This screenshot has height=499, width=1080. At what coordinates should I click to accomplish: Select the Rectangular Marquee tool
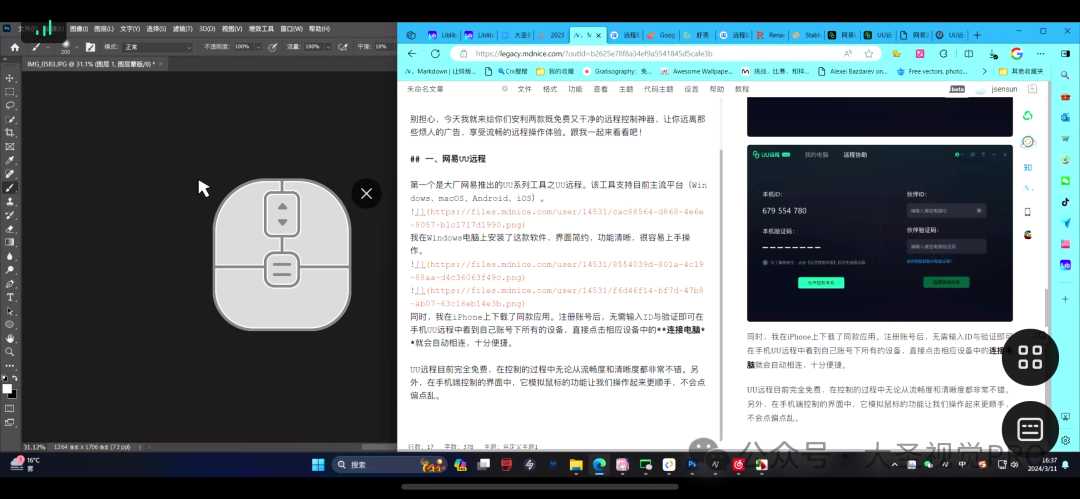click(x=10, y=92)
